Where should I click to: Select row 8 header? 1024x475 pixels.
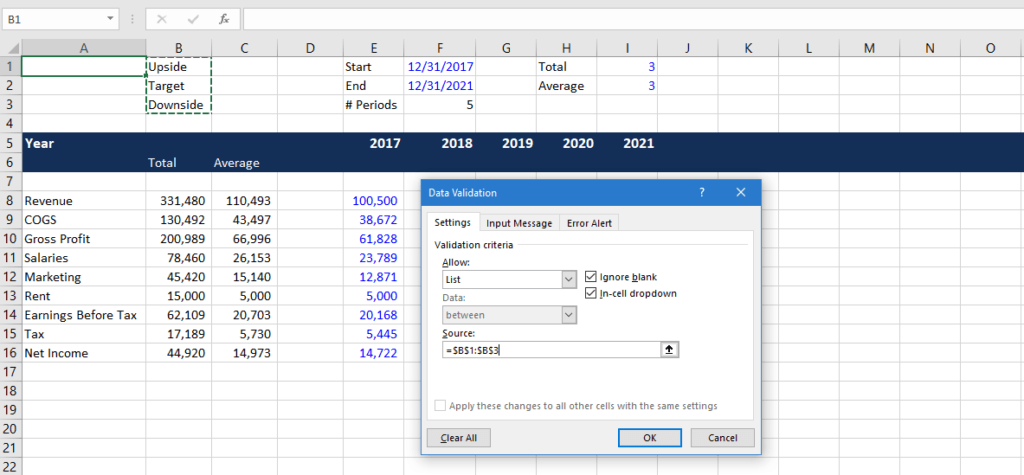pyautogui.click(x=11, y=201)
